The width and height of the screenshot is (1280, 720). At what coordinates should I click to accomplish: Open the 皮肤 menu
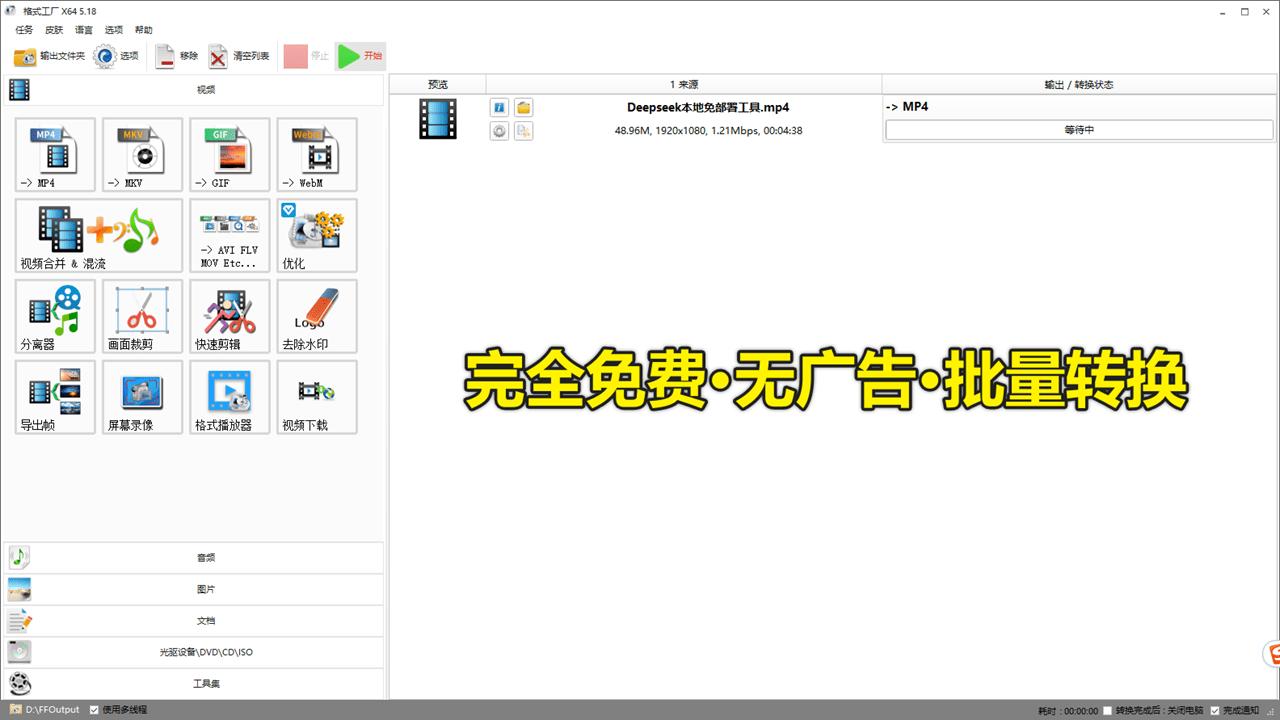(x=54, y=30)
